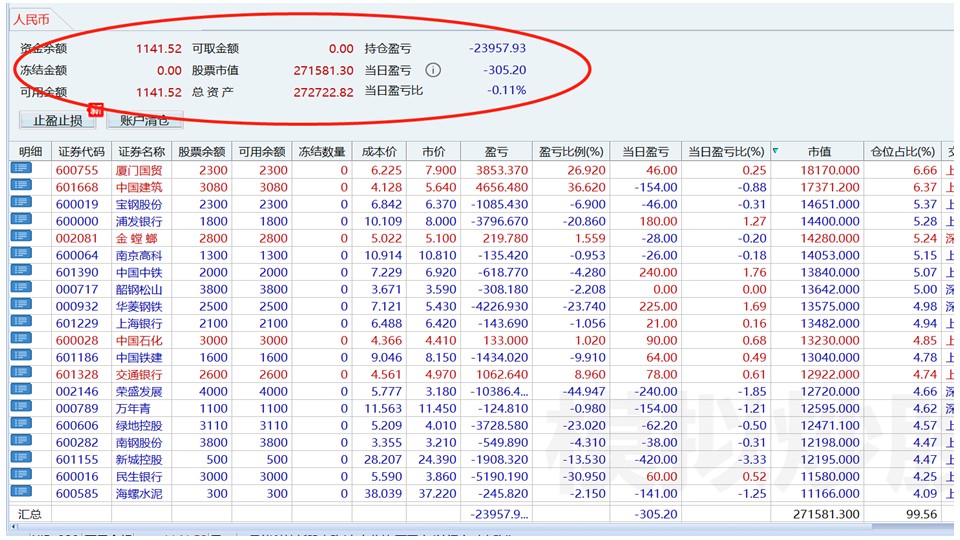Select stock code 601155

pos(77,460)
